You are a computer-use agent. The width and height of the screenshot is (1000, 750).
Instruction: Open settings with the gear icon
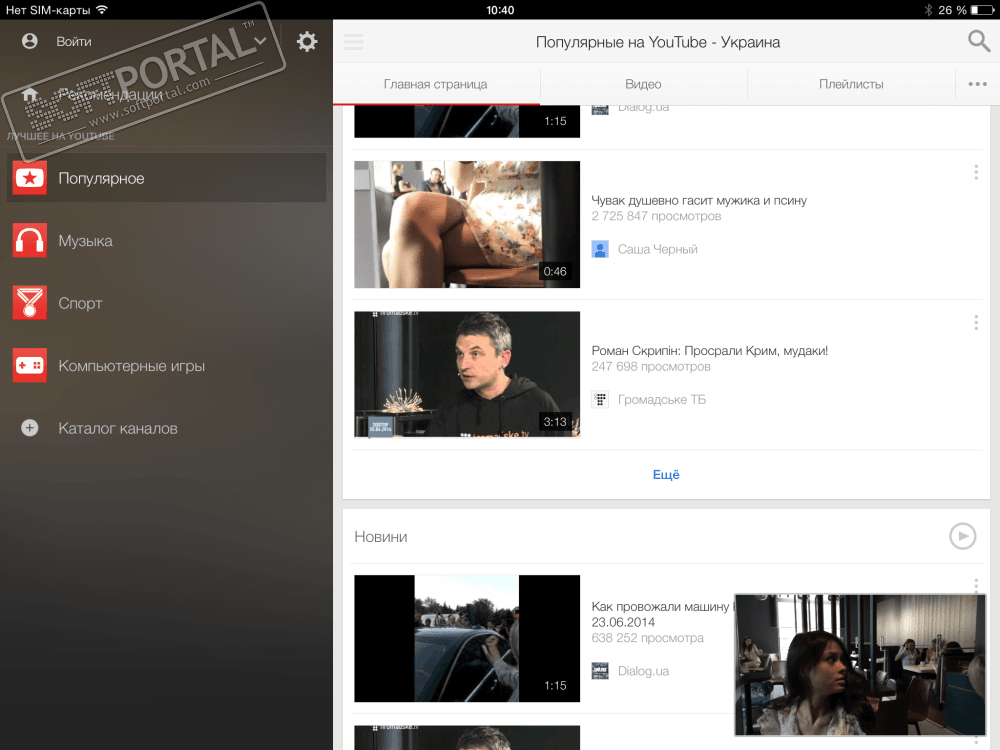coord(307,41)
